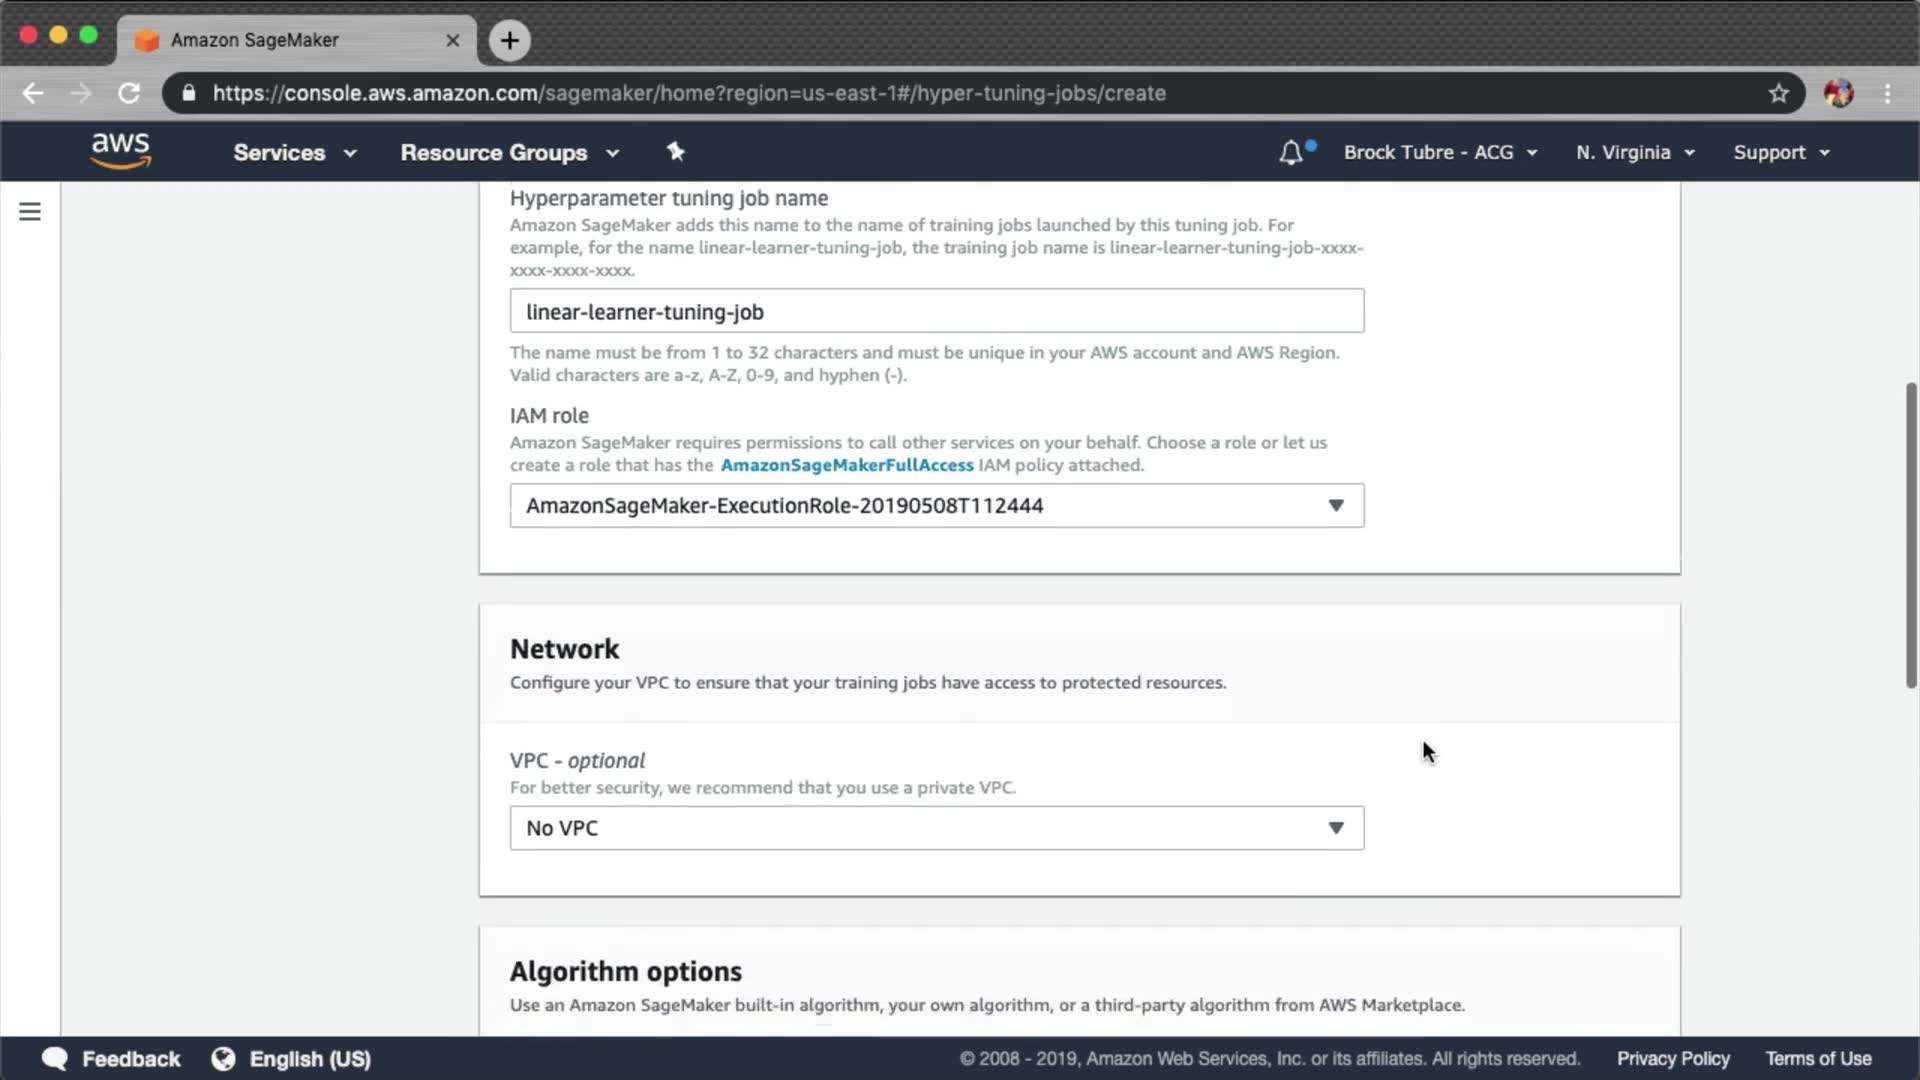Click the AWS logo home icon

click(120, 151)
